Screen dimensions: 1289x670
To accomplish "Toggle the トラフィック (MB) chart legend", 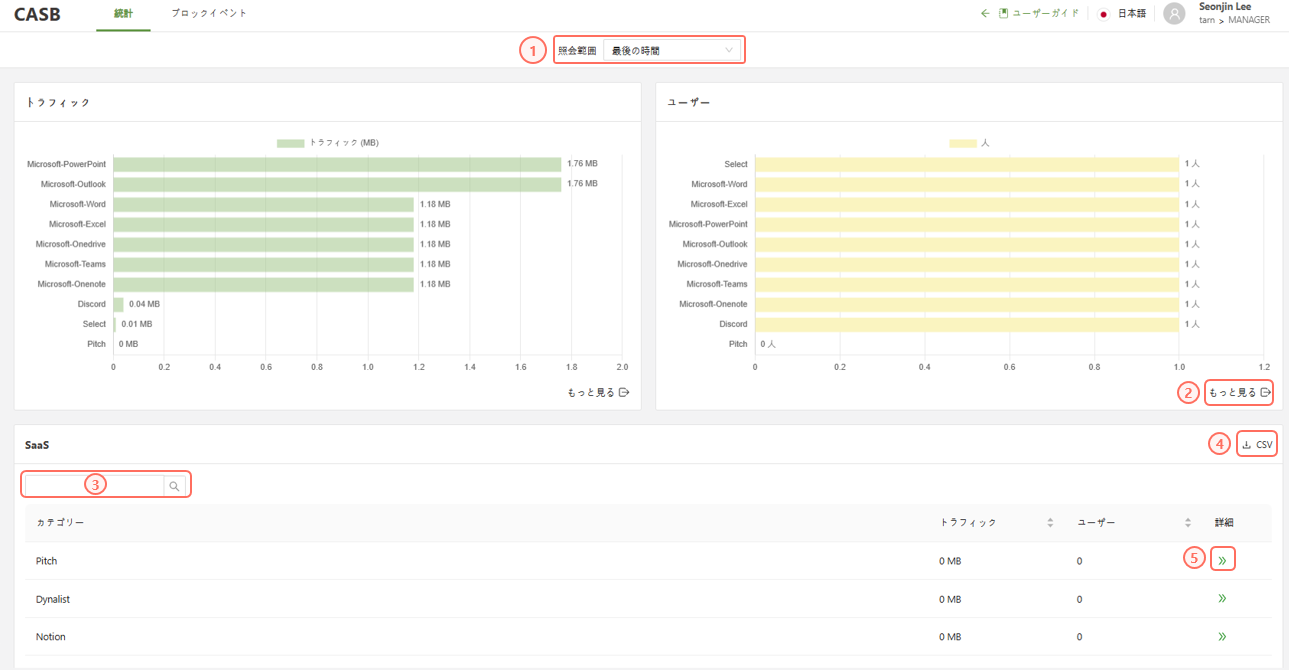I will point(327,143).
